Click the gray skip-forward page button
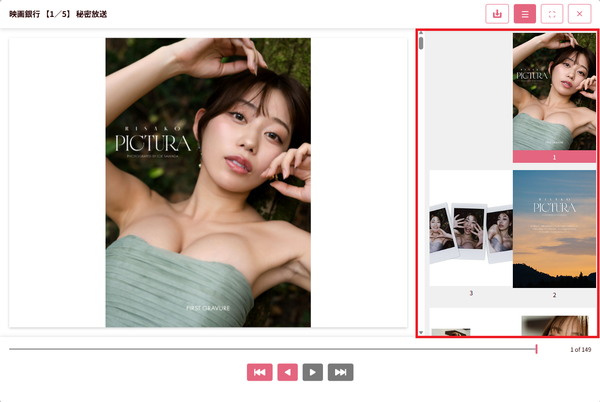 tap(341, 372)
